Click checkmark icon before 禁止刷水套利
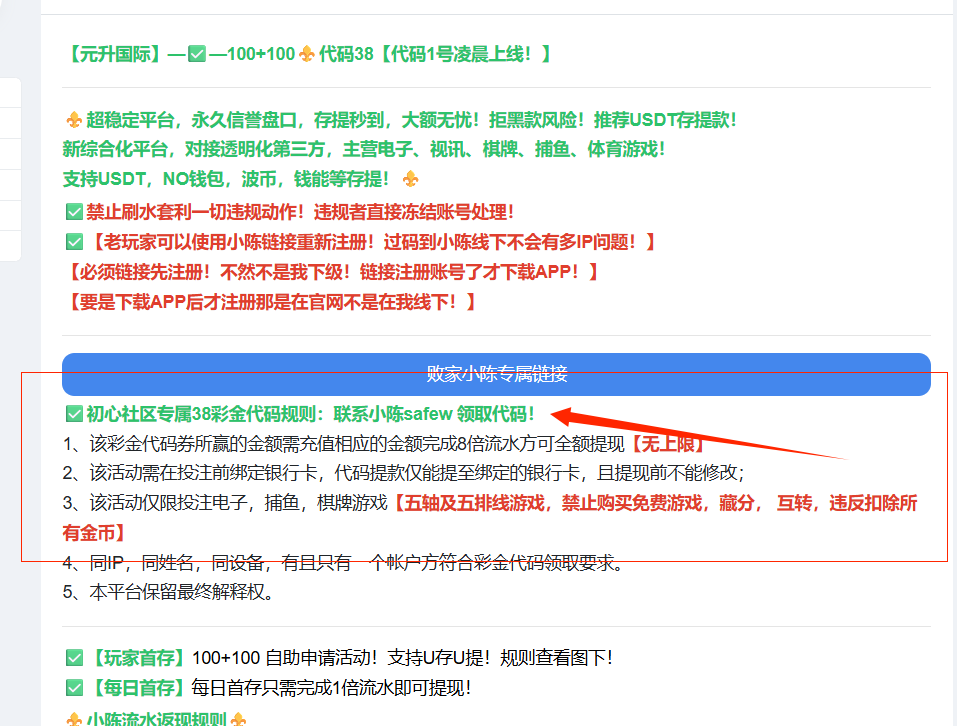Image resolution: width=957 pixels, height=726 pixels. (73, 212)
